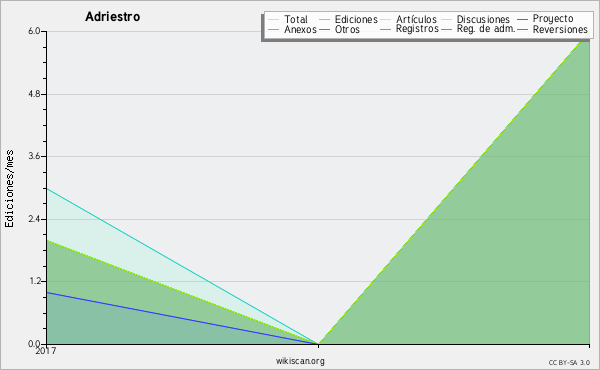Click the cyan Total color line in legend
Screen dimensions: 600x370
coord(274,20)
